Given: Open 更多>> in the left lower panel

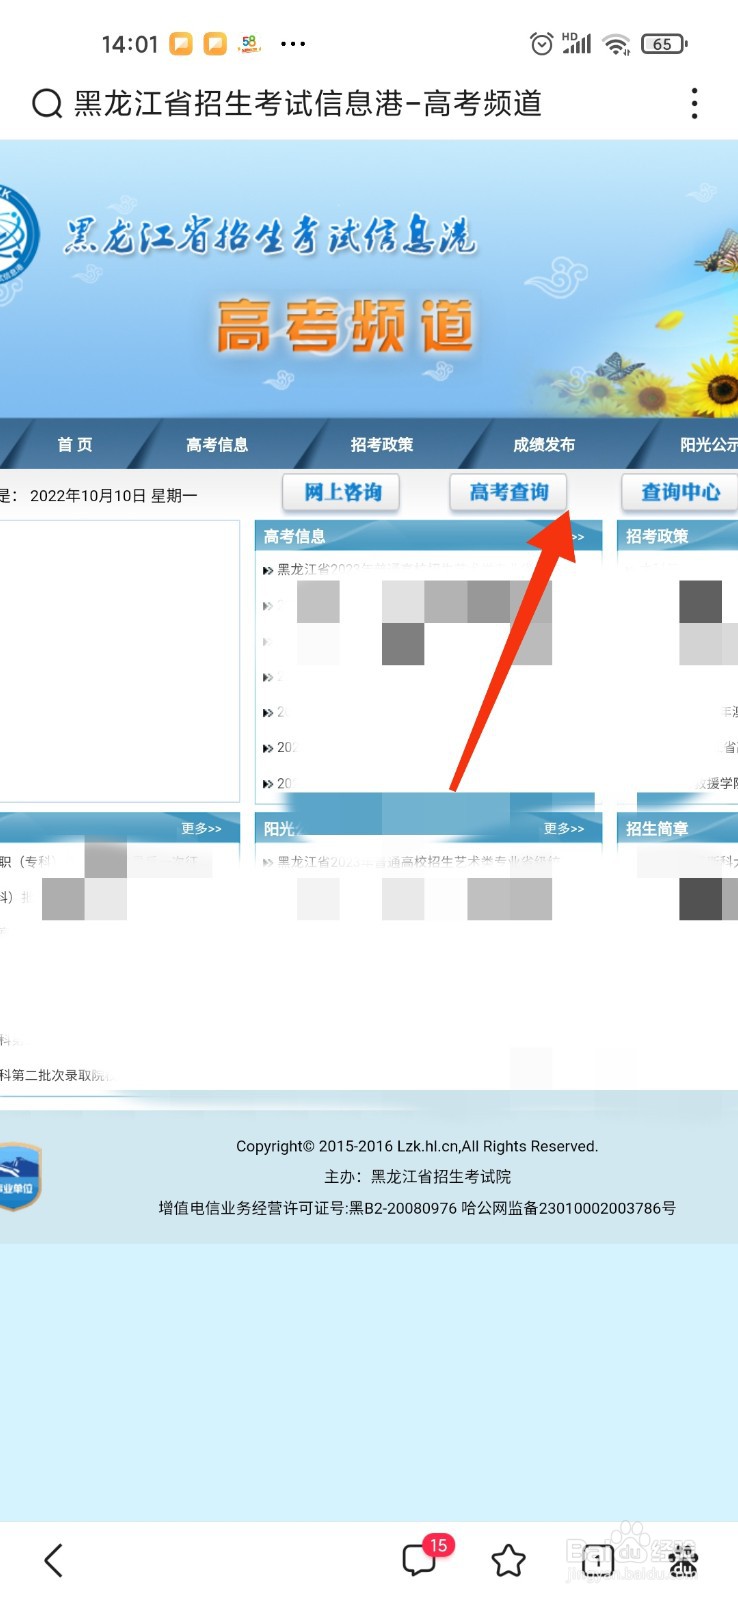Looking at the screenshot, I should pos(201,828).
